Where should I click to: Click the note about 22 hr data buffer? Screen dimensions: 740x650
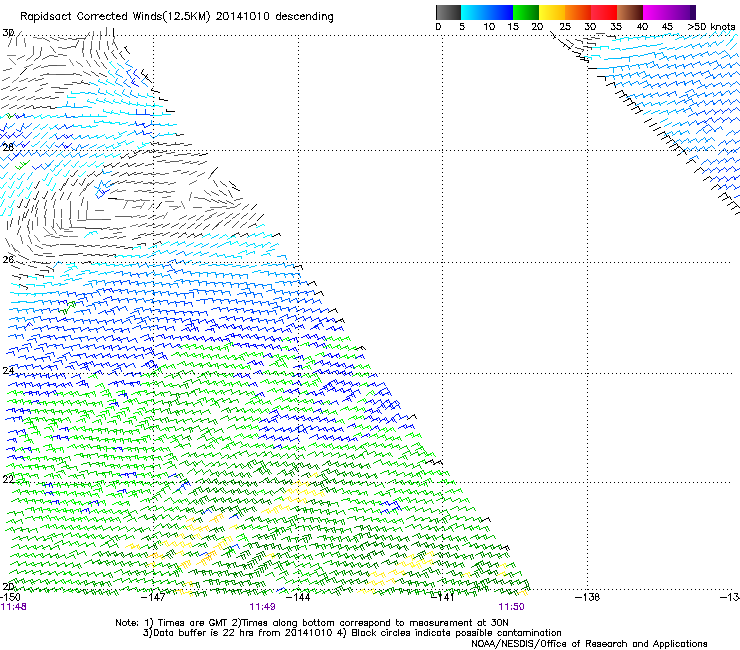click(352, 633)
